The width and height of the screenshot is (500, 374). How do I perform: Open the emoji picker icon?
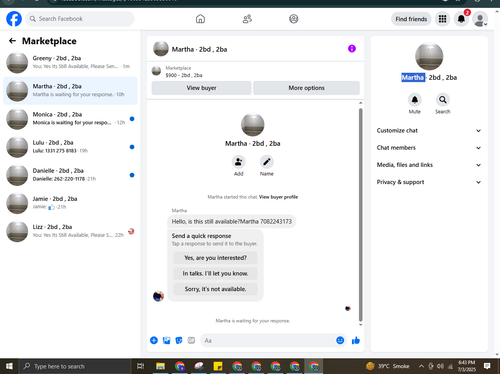pos(340,340)
